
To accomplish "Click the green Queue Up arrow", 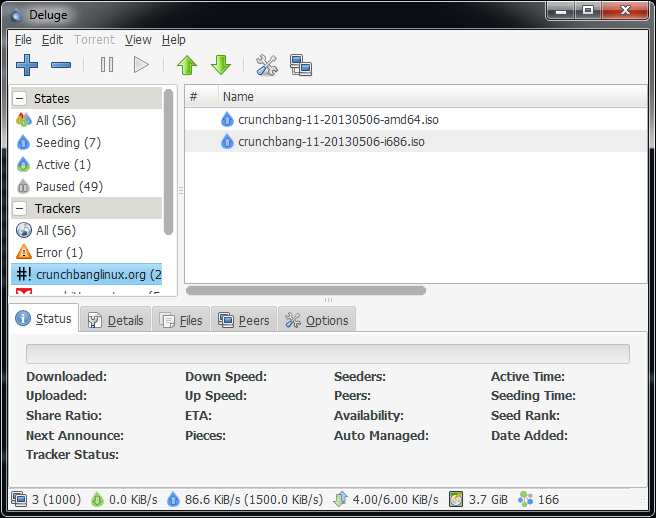I will tap(187, 65).
